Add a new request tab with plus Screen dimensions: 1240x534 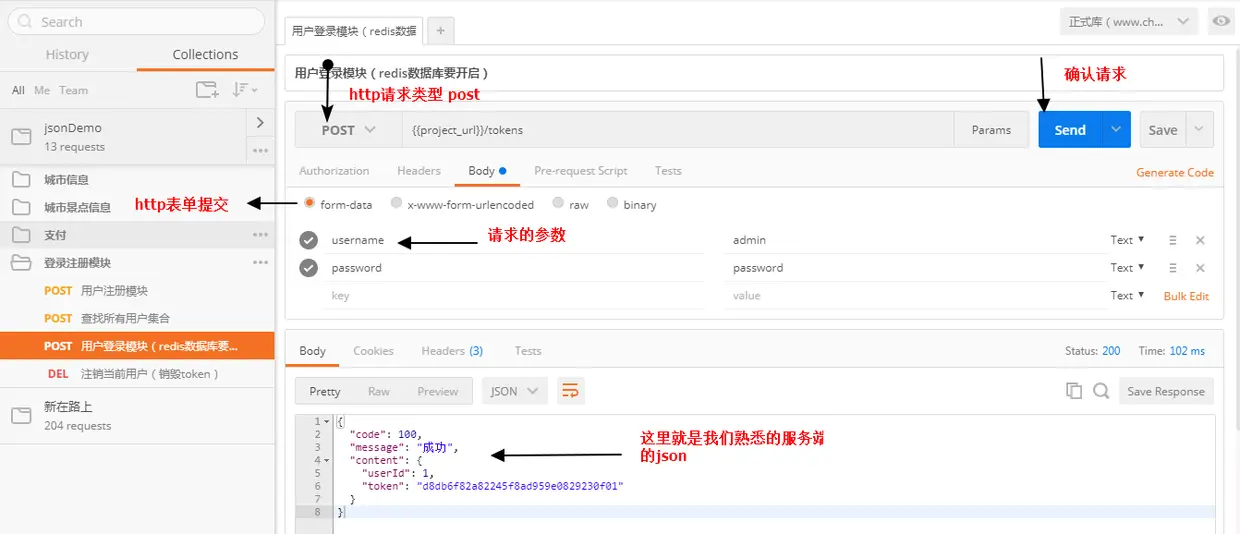click(x=441, y=31)
